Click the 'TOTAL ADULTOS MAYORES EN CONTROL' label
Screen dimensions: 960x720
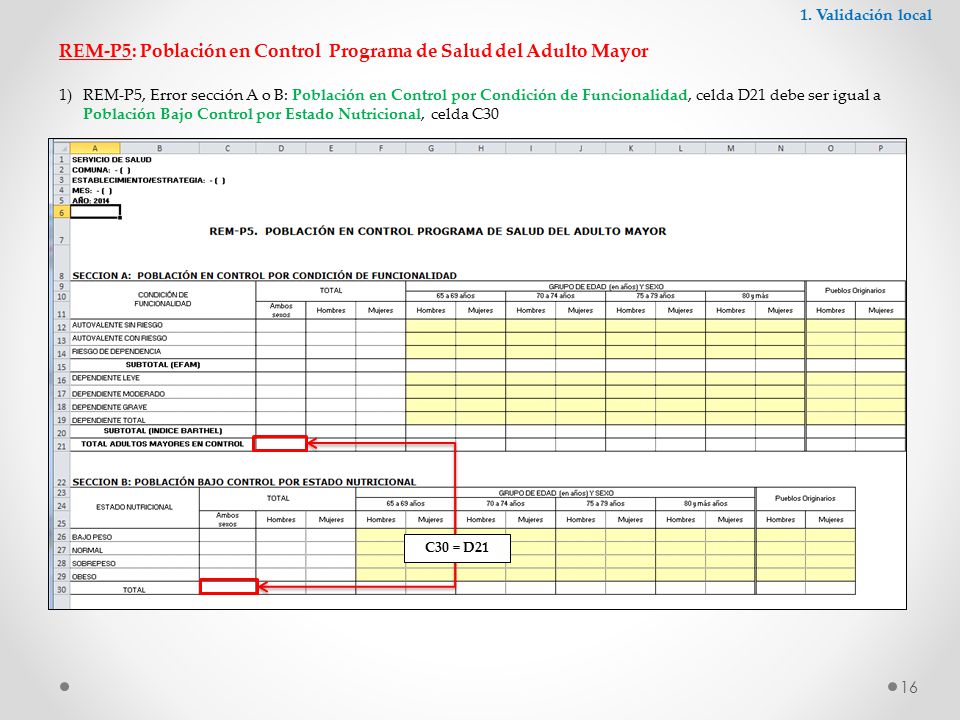(x=162, y=444)
